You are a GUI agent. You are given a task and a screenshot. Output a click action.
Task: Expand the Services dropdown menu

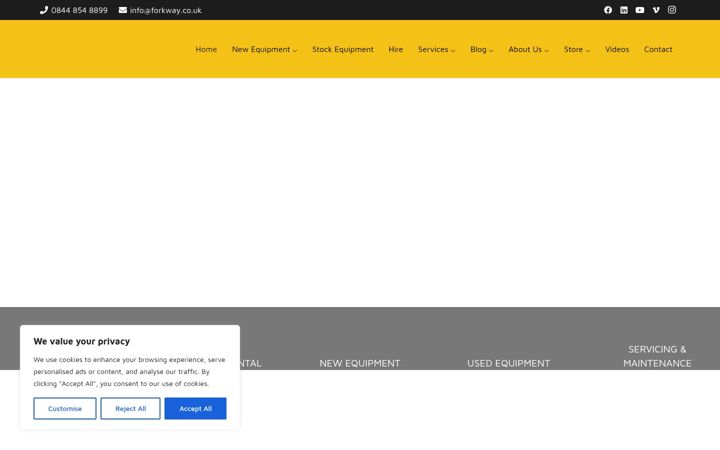pyautogui.click(x=437, y=49)
